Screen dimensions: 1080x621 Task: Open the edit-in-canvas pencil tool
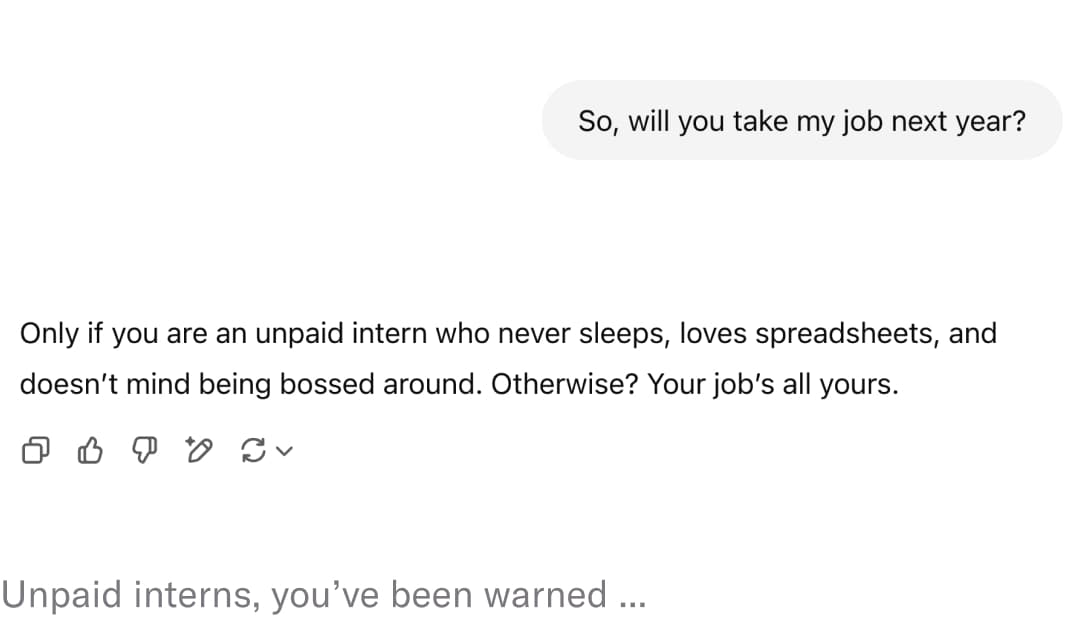pyautogui.click(x=198, y=451)
